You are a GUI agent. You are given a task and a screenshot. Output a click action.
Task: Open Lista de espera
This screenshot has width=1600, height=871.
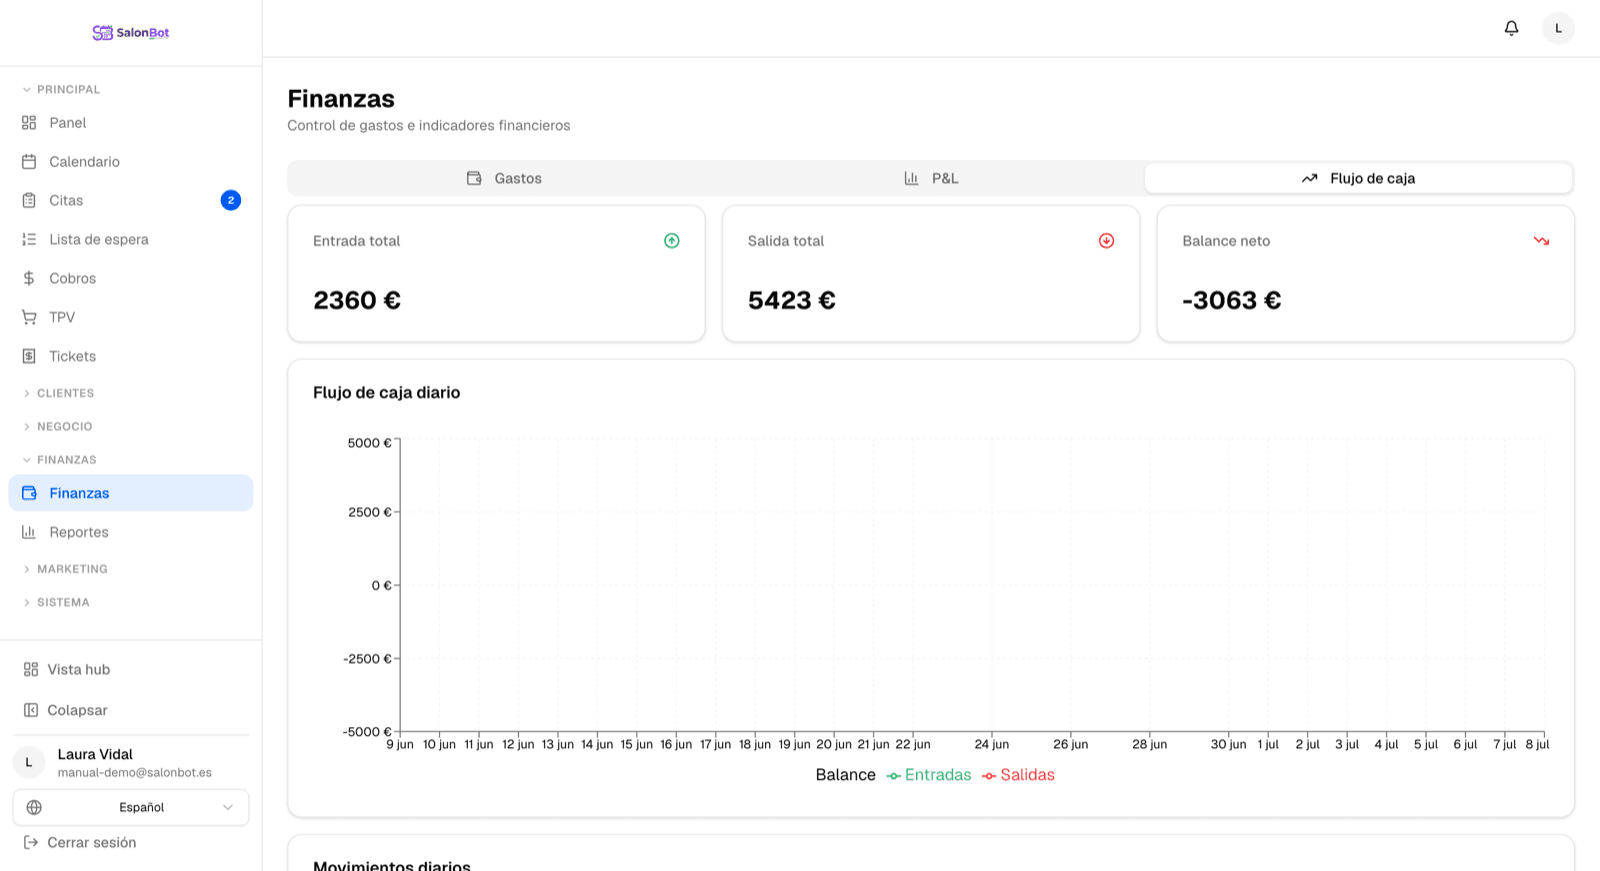[x=131, y=240]
